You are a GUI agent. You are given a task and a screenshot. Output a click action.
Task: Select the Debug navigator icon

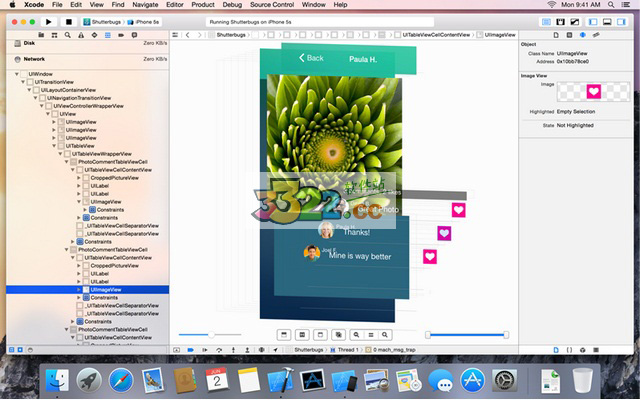point(108,35)
